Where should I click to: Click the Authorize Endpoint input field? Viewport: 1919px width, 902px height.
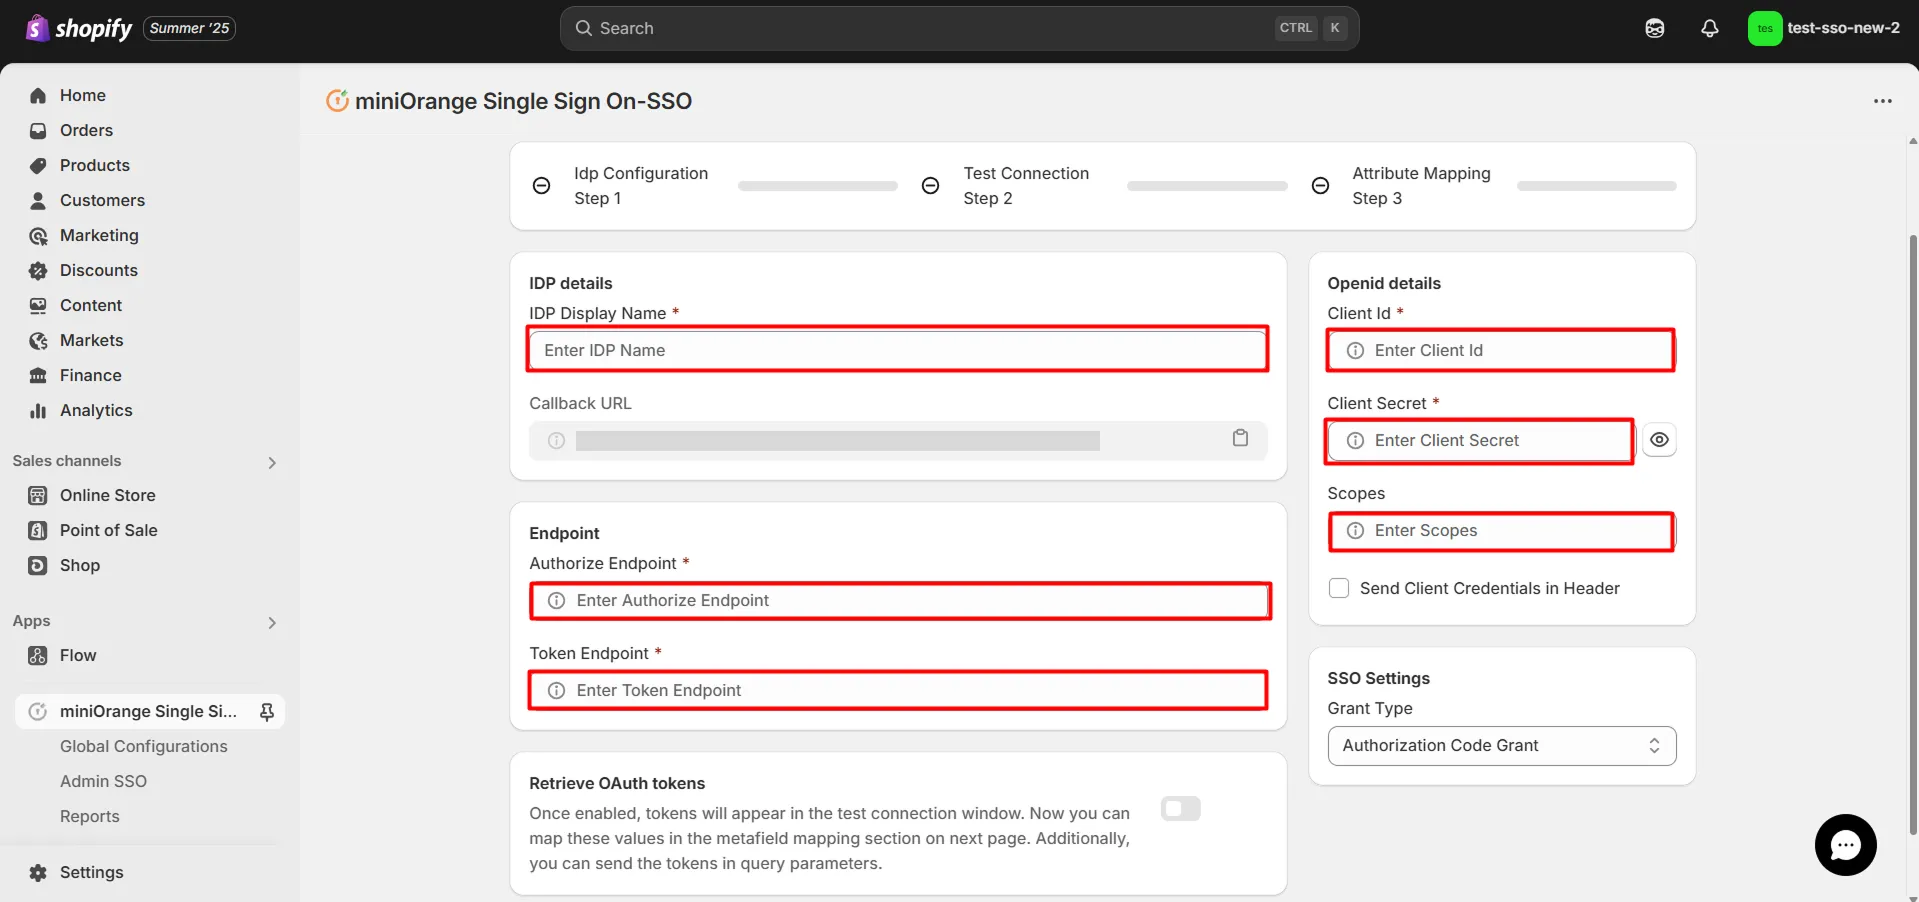(x=900, y=601)
